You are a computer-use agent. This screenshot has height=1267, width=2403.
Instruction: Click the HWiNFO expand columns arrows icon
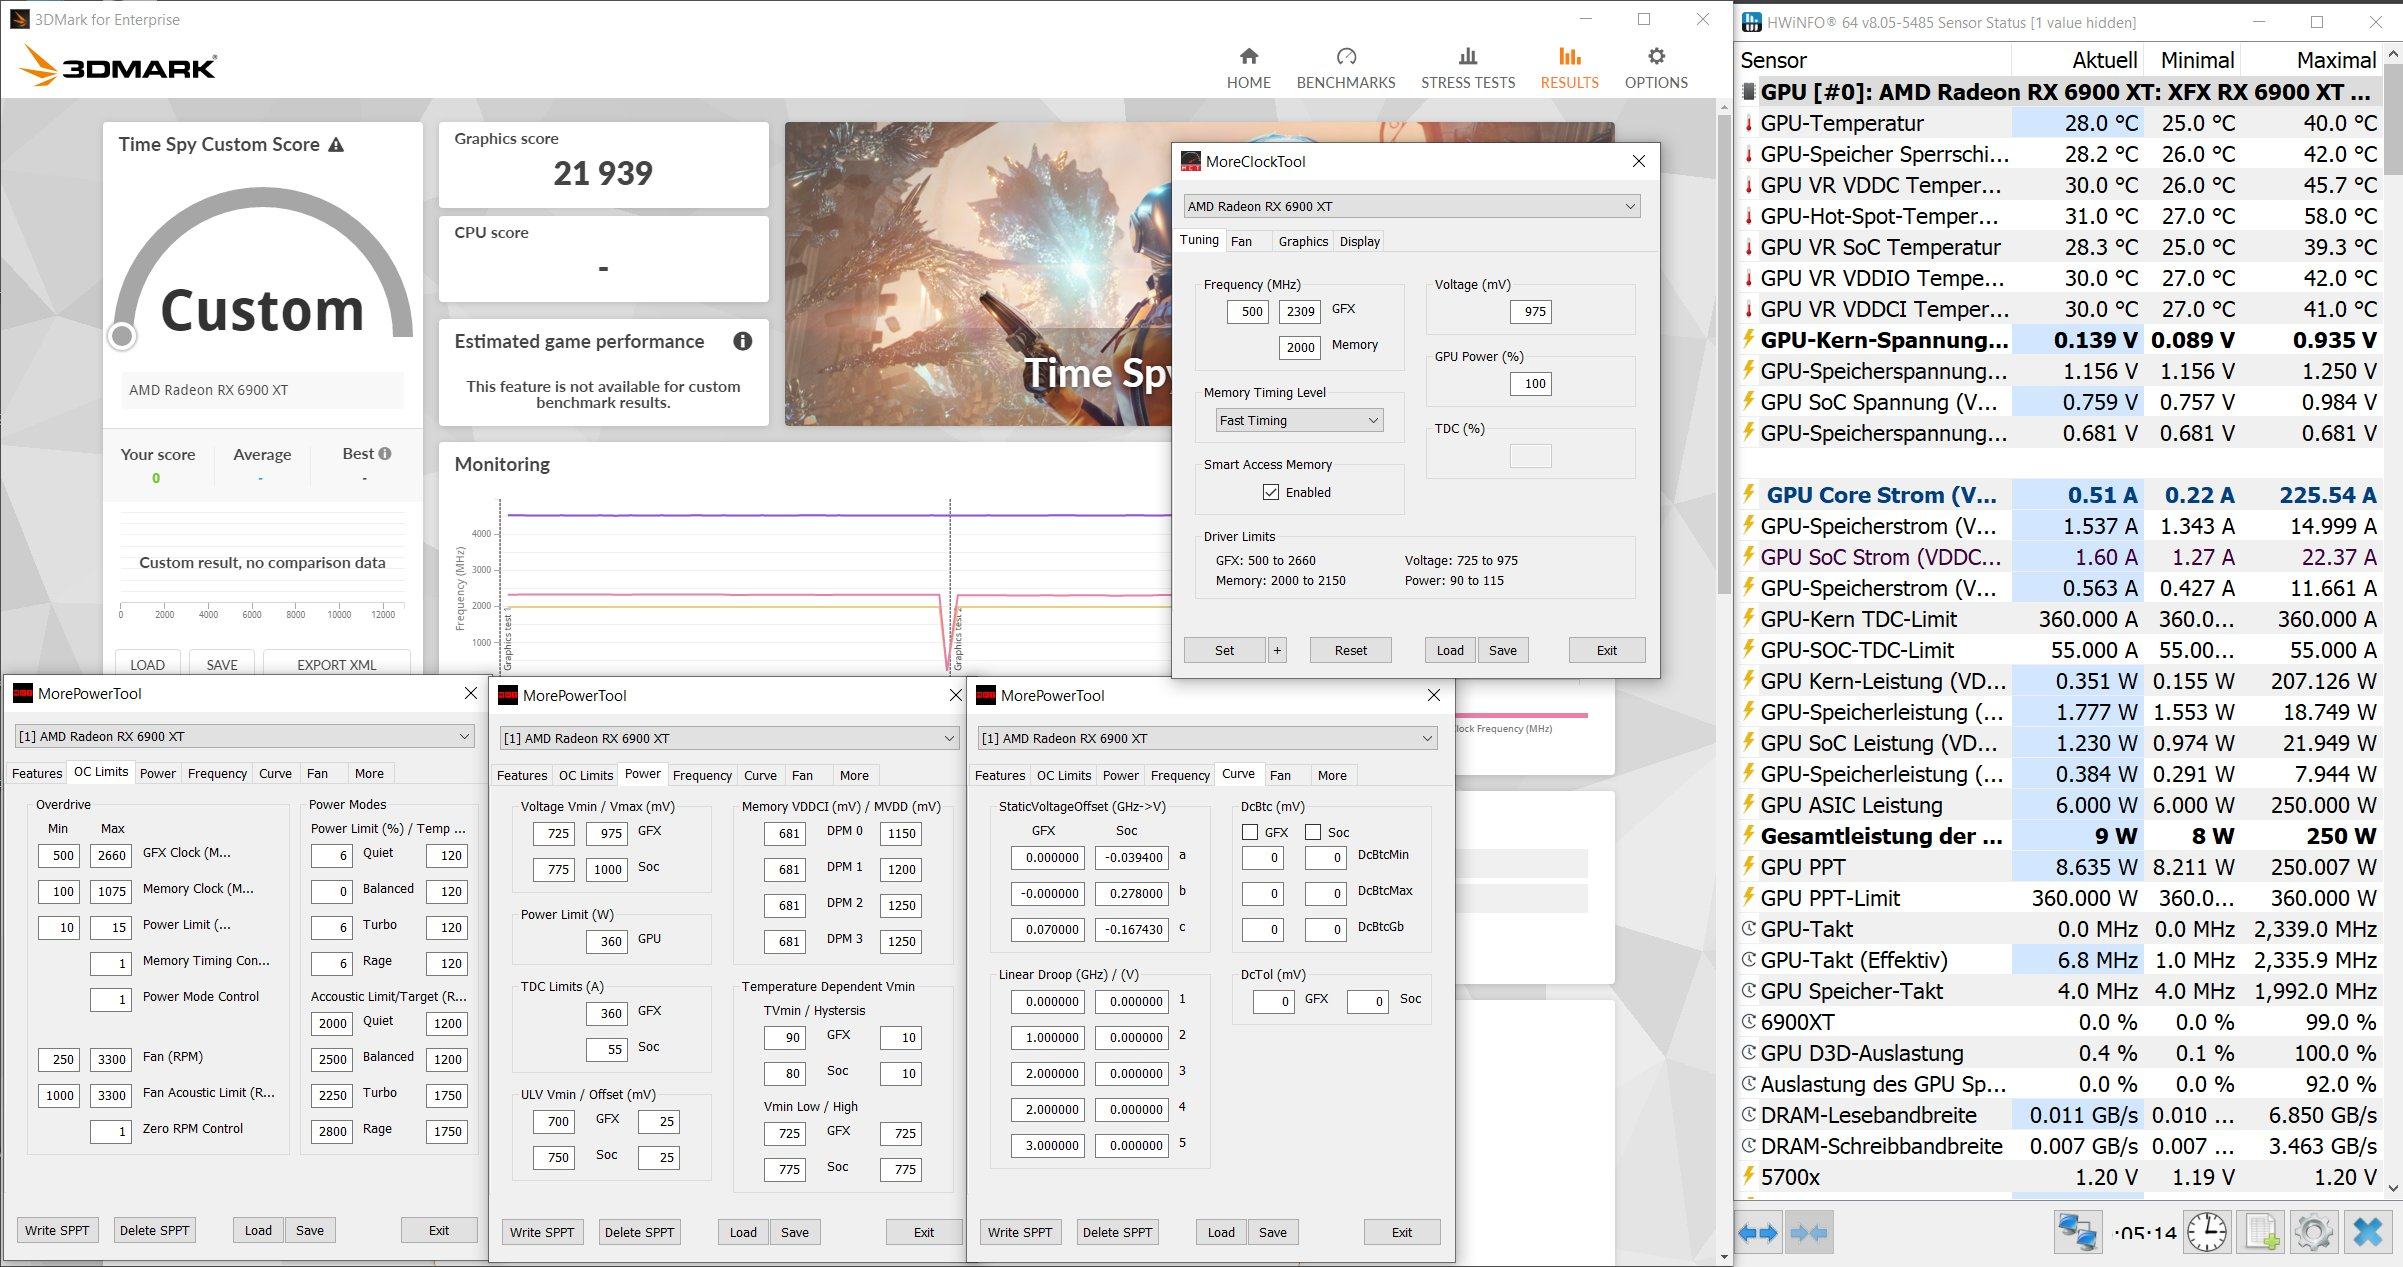1759,1233
